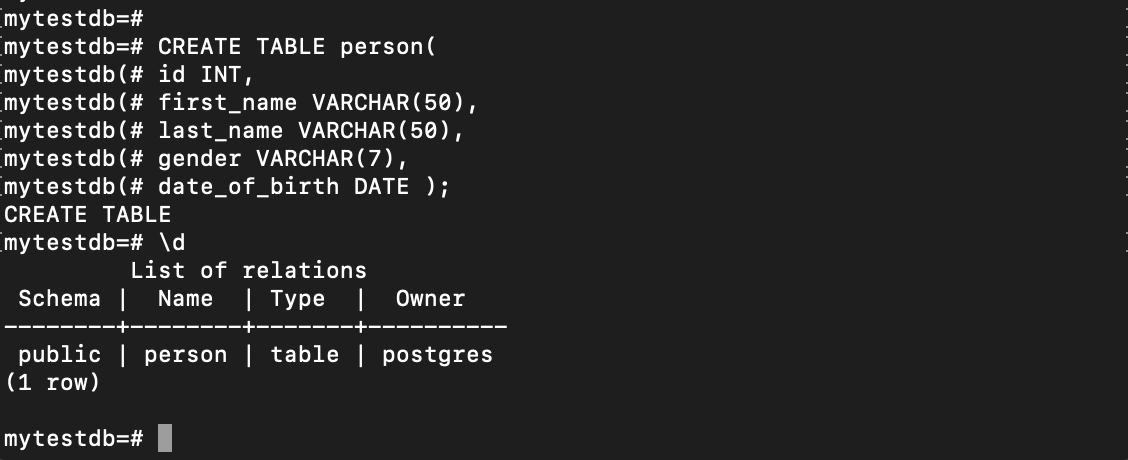The image size is (1128, 460).
Task: Click the 'Schema' column header
Action: (x=60, y=299)
